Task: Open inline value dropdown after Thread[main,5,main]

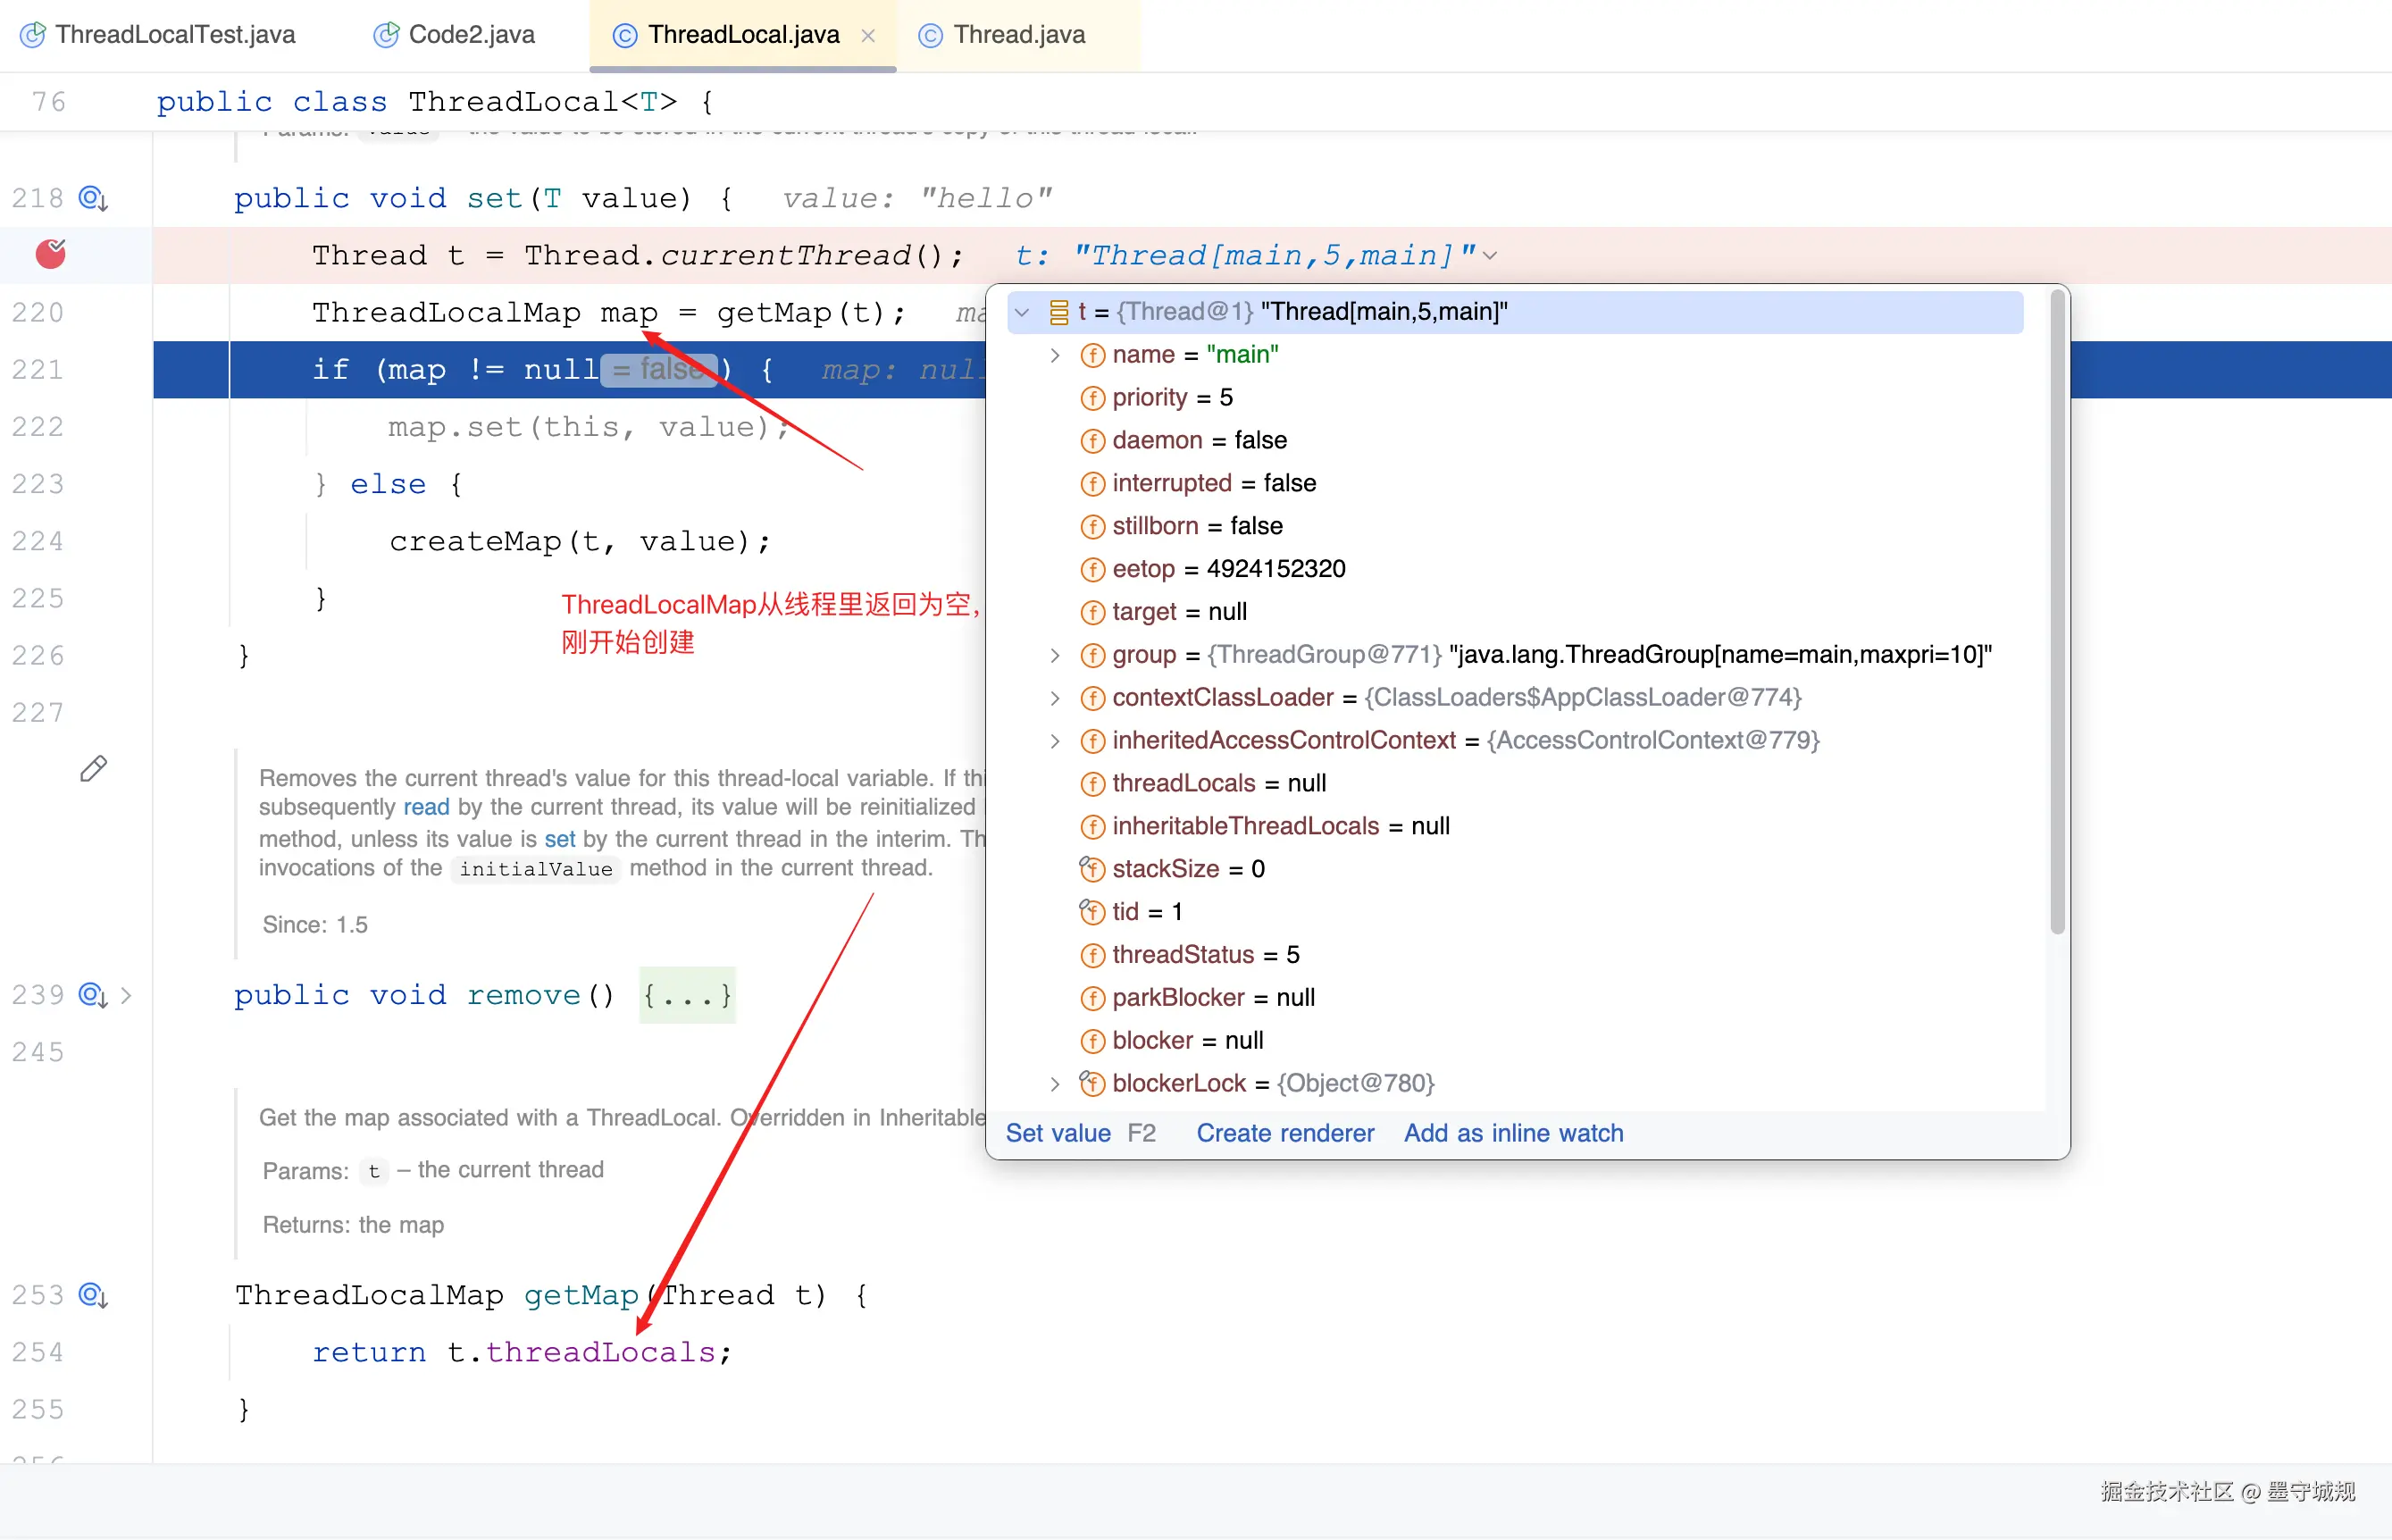Action: point(1490,256)
